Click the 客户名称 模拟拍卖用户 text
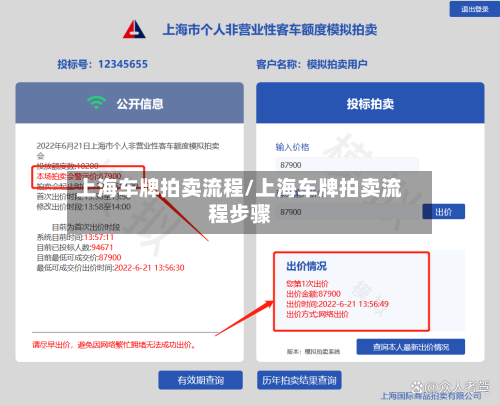Viewport: 500px width, 405px height. [x=312, y=64]
